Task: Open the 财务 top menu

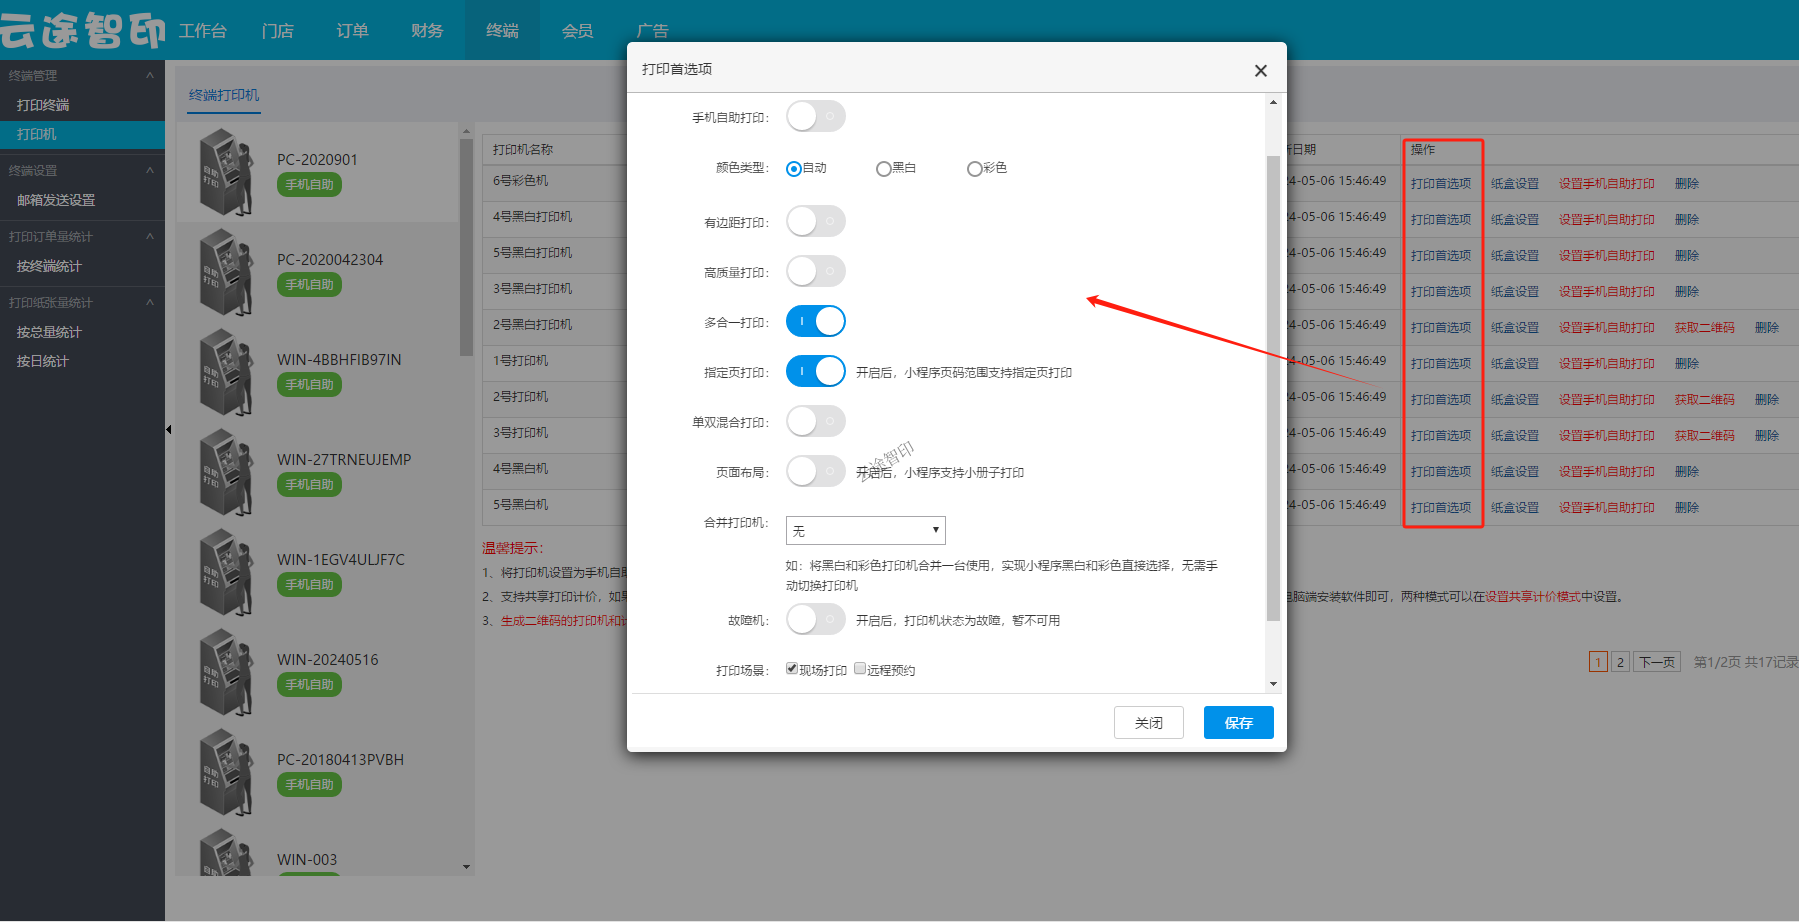Action: pos(427,31)
